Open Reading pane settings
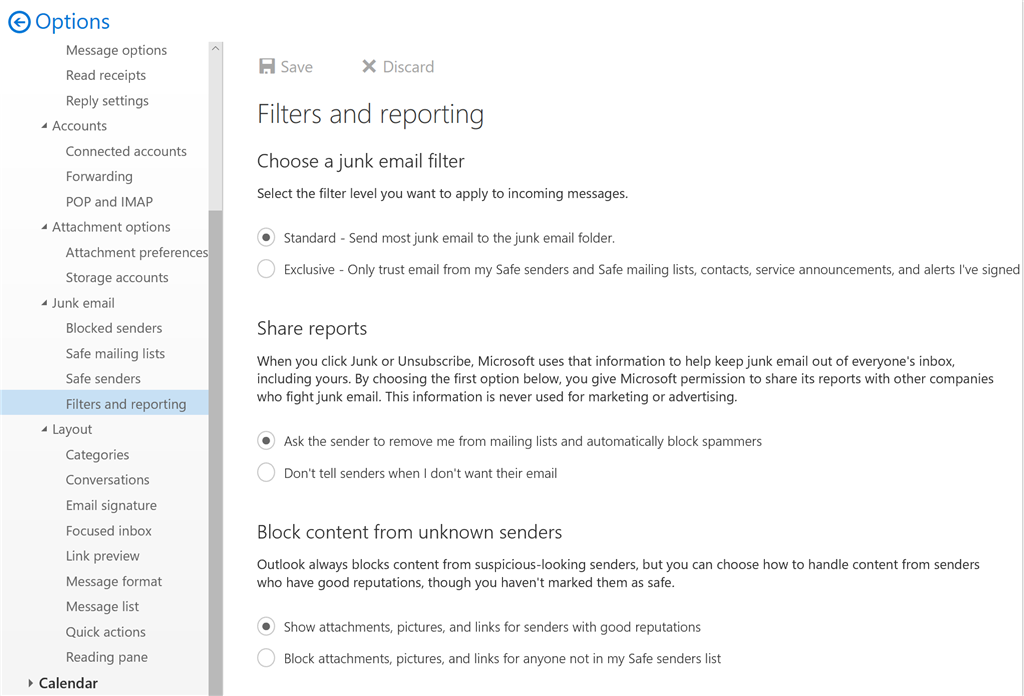The width and height of the screenshot is (1024, 696). pos(107,657)
